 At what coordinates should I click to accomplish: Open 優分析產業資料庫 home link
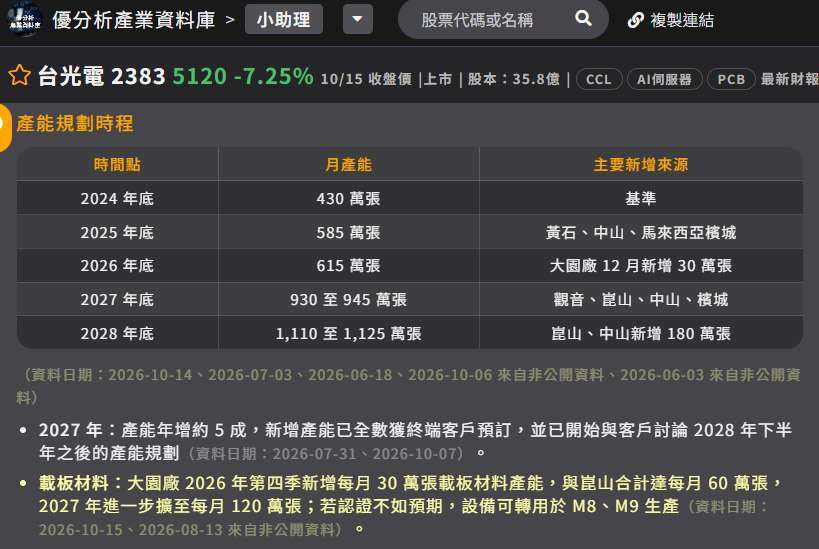click(x=134, y=20)
